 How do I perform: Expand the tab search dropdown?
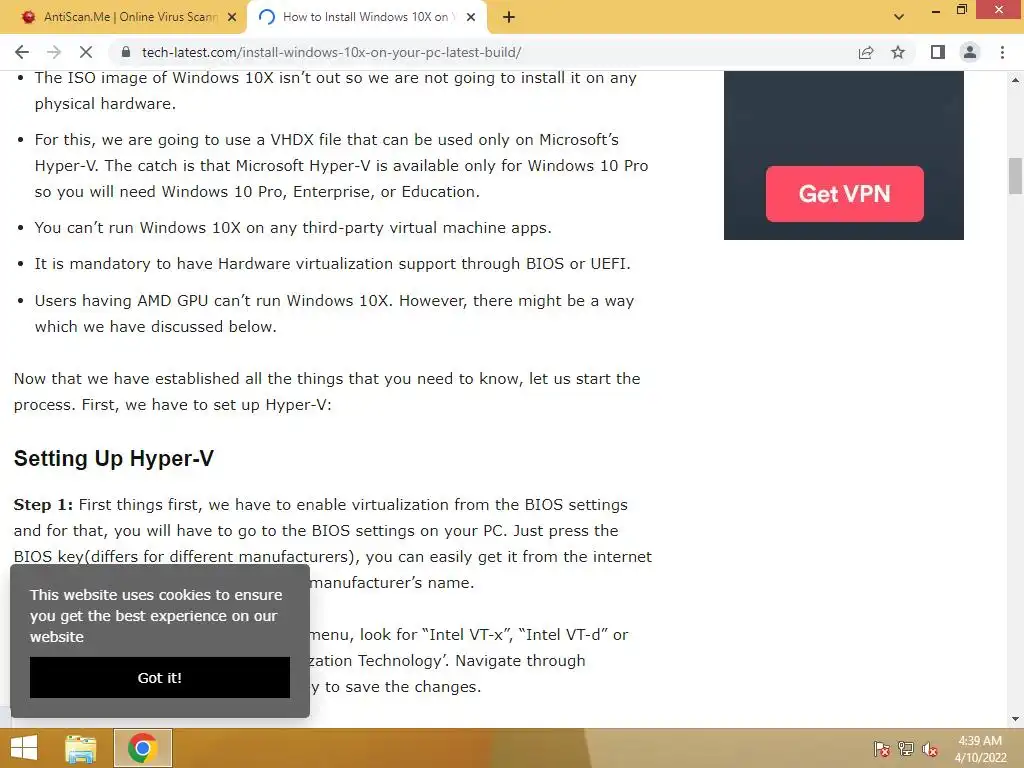pos(899,17)
